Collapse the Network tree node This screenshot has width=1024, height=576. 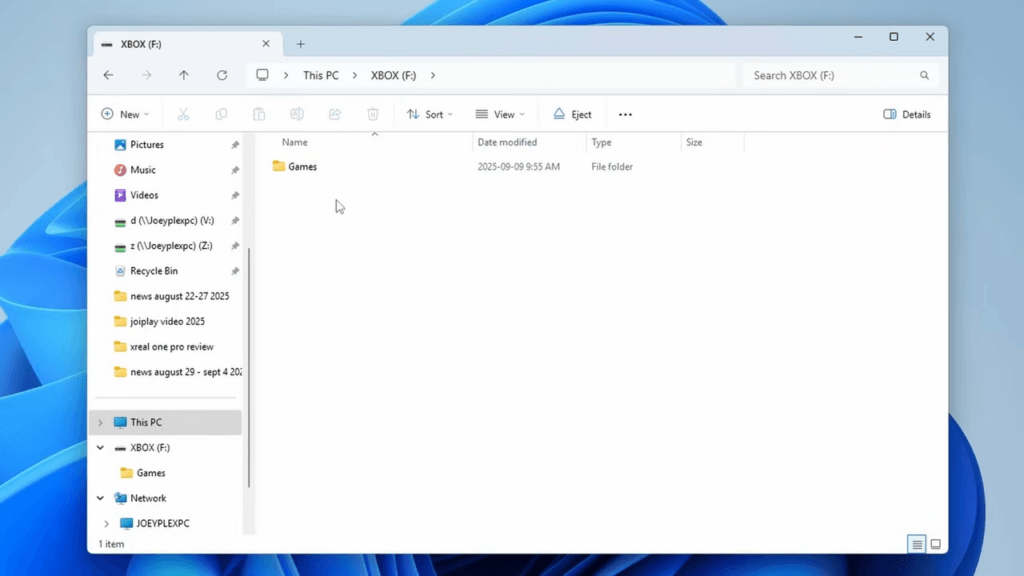pyautogui.click(x=100, y=498)
